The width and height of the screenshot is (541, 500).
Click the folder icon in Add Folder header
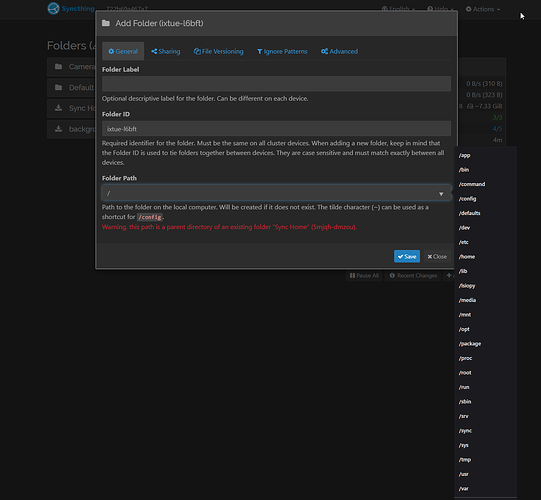click(106, 23)
